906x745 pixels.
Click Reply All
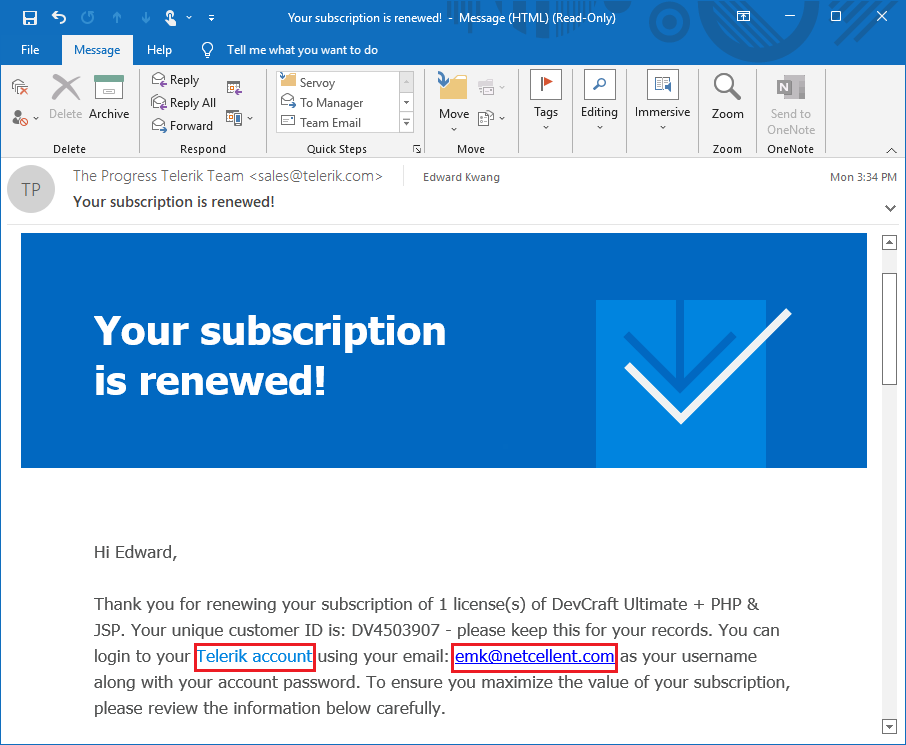click(183, 103)
